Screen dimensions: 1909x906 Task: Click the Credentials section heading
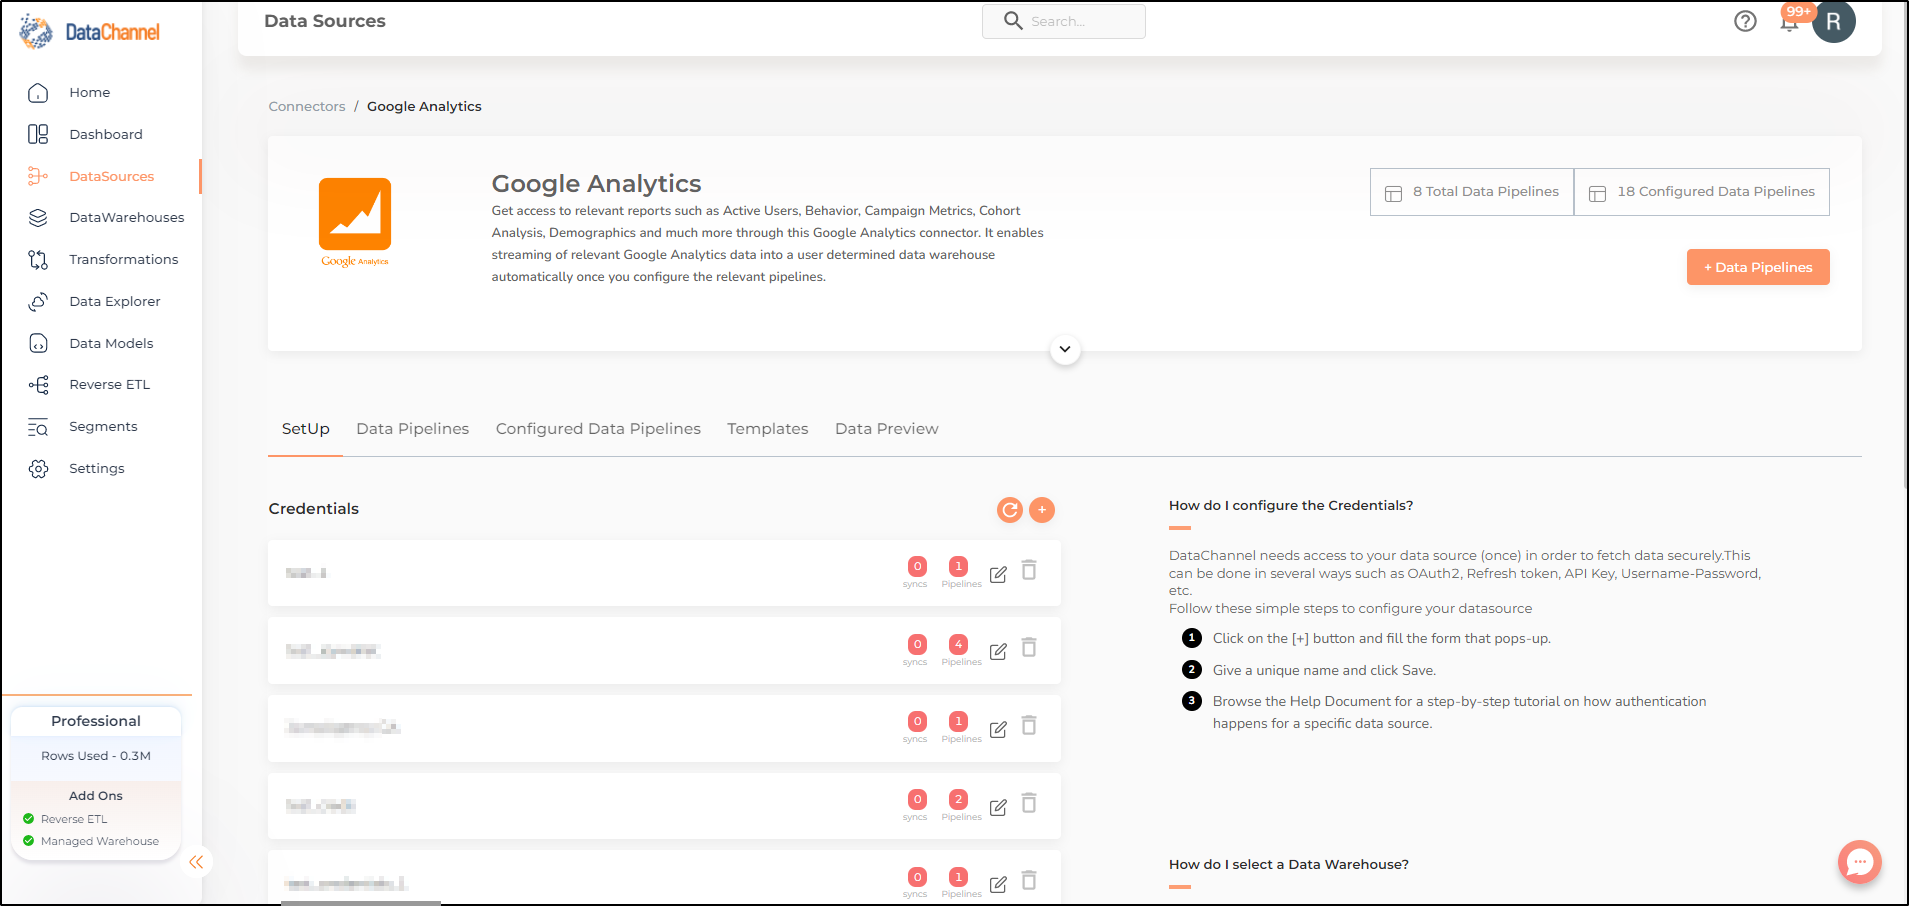313,509
